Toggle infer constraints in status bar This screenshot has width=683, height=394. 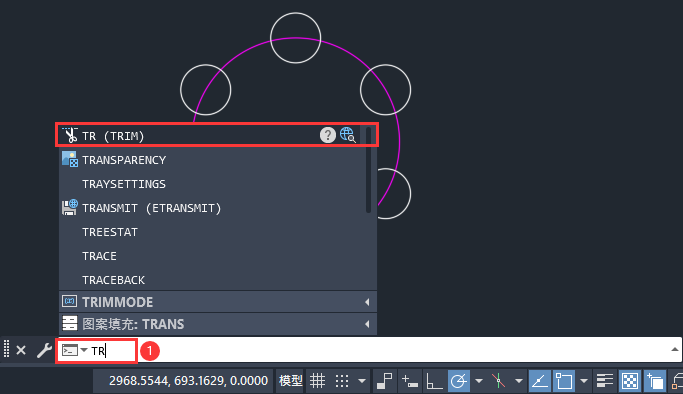(384, 381)
